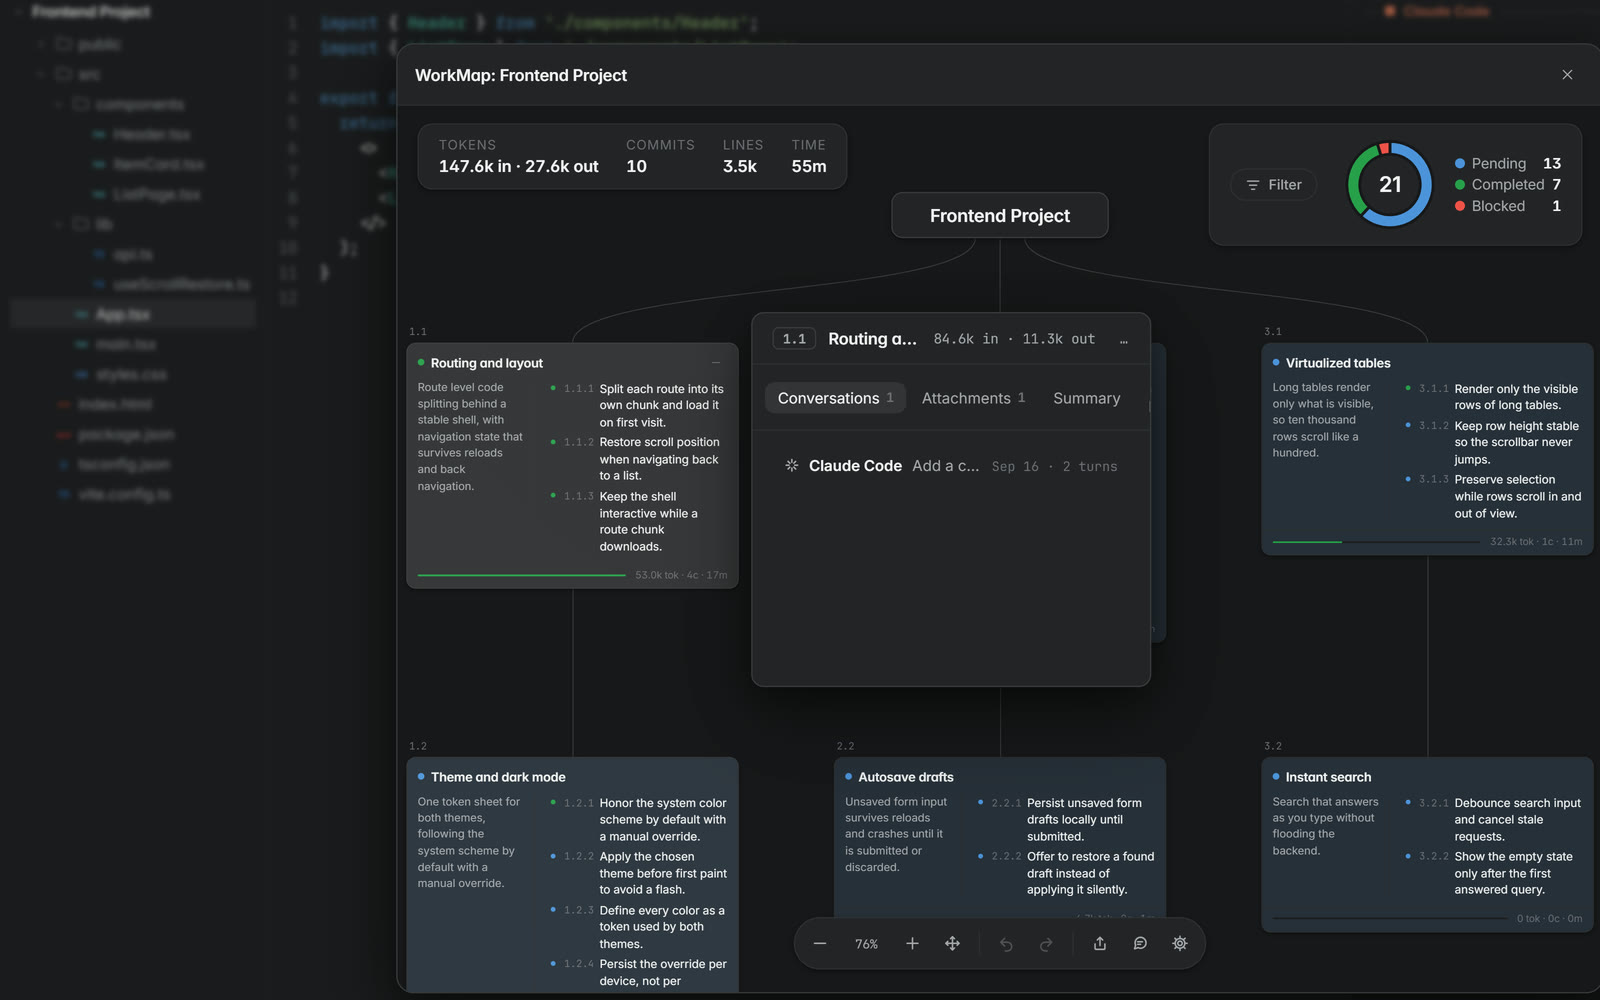Switch to the Conversations tab
Image resolution: width=1600 pixels, height=1000 pixels.
[x=835, y=398]
